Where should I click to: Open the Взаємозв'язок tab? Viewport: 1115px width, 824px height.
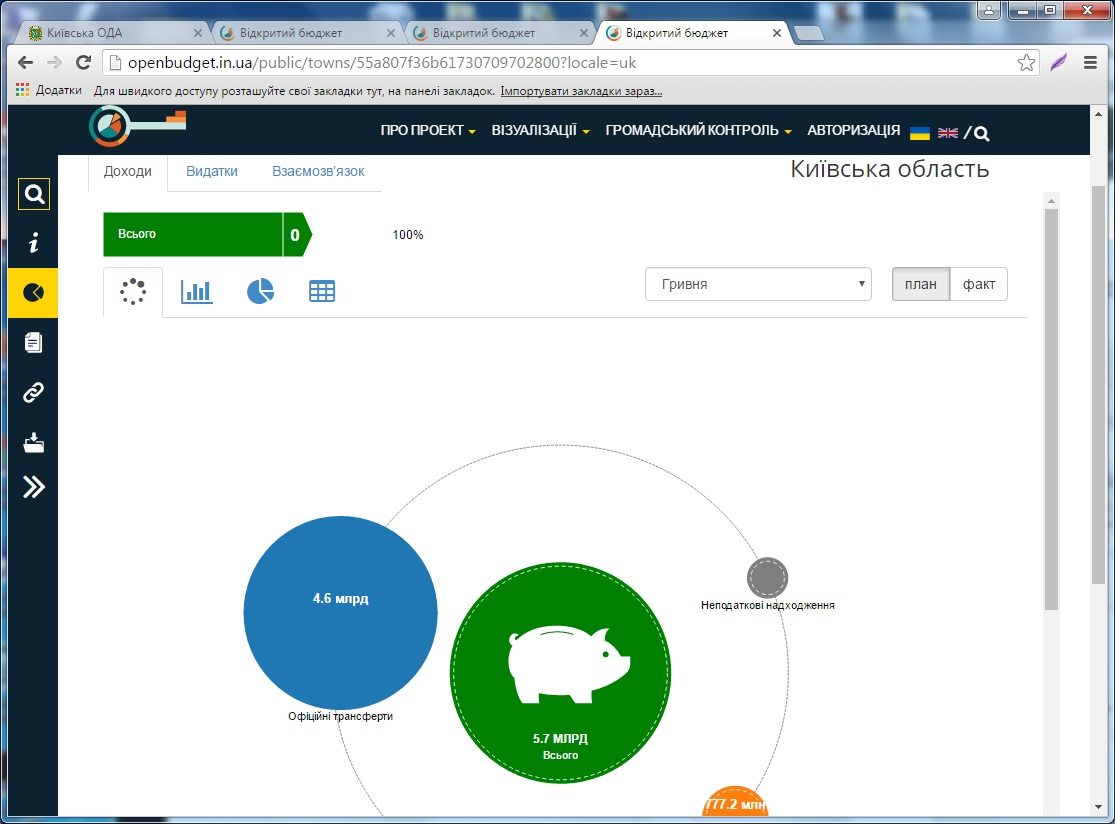pyautogui.click(x=318, y=171)
